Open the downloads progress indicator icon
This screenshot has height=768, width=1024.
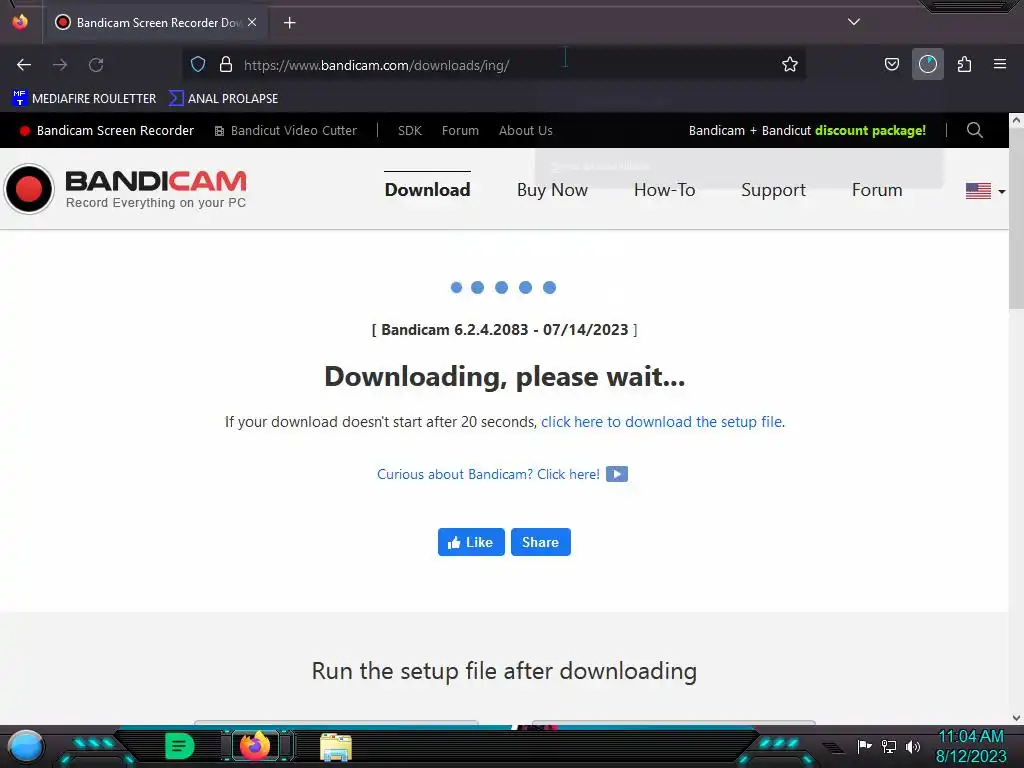point(927,64)
